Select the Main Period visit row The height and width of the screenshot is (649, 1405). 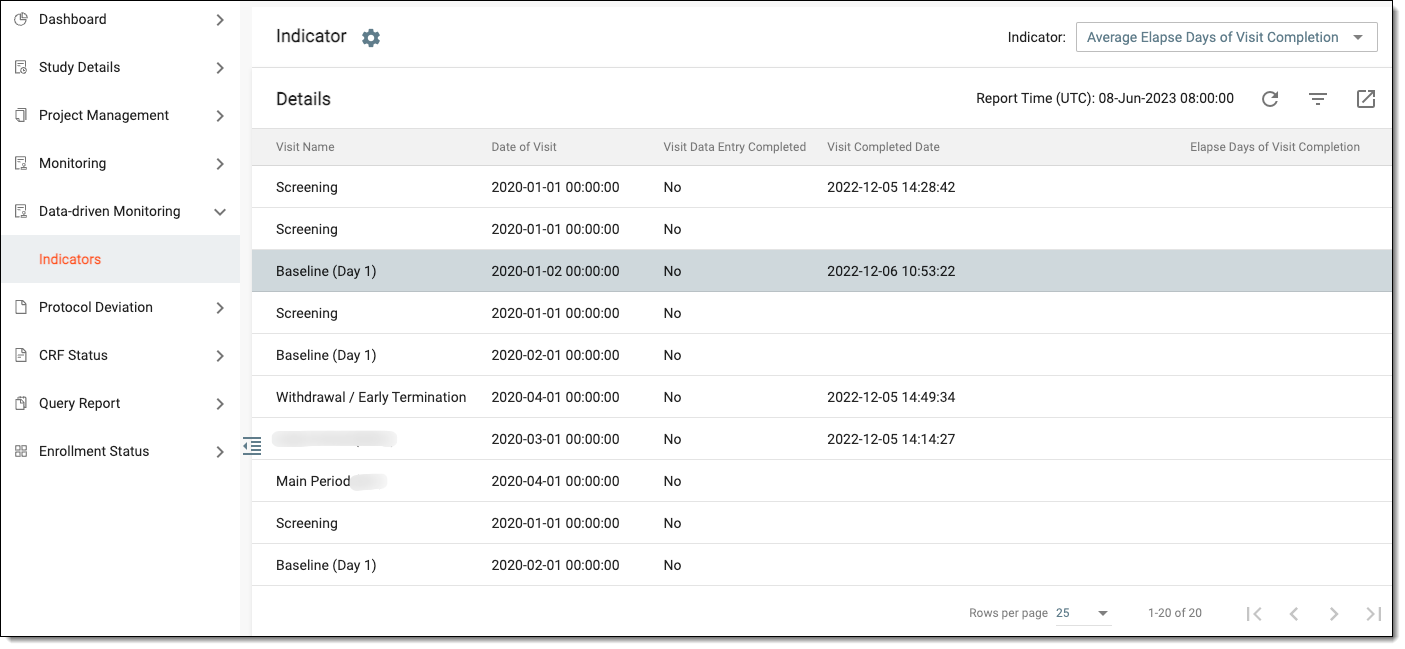[x=822, y=481]
